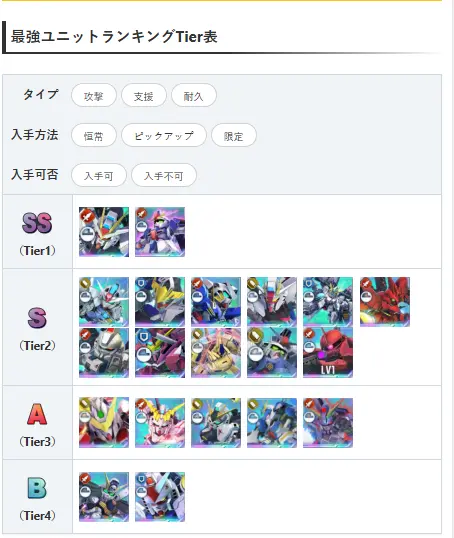Filter by 入手可 availability
This screenshot has height=538, width=454.
pos(98,175)
